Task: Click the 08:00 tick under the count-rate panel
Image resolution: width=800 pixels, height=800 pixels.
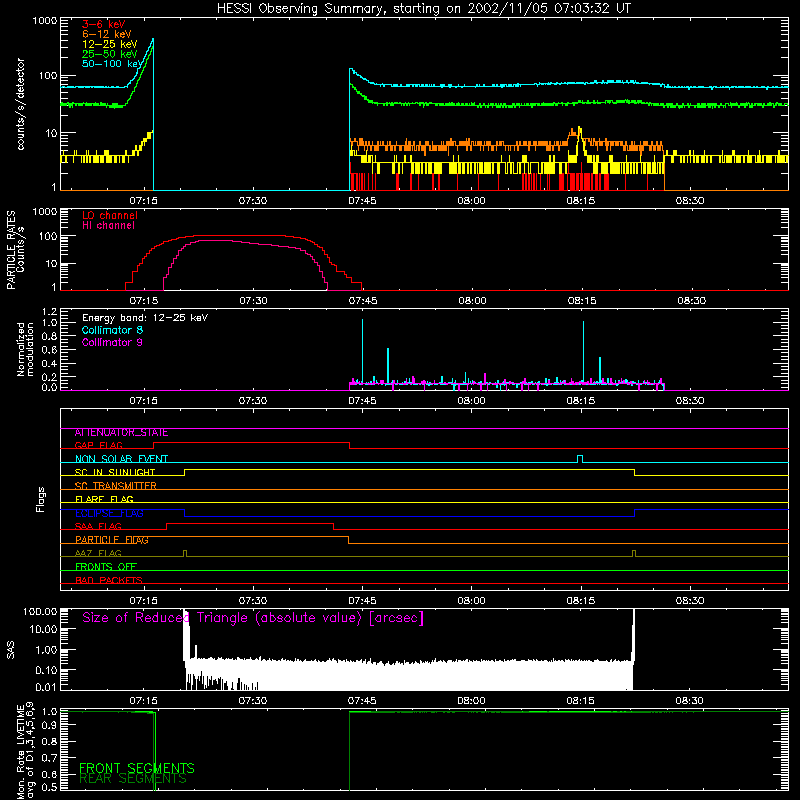Action: pyautogui.click(x=471, y=201)
